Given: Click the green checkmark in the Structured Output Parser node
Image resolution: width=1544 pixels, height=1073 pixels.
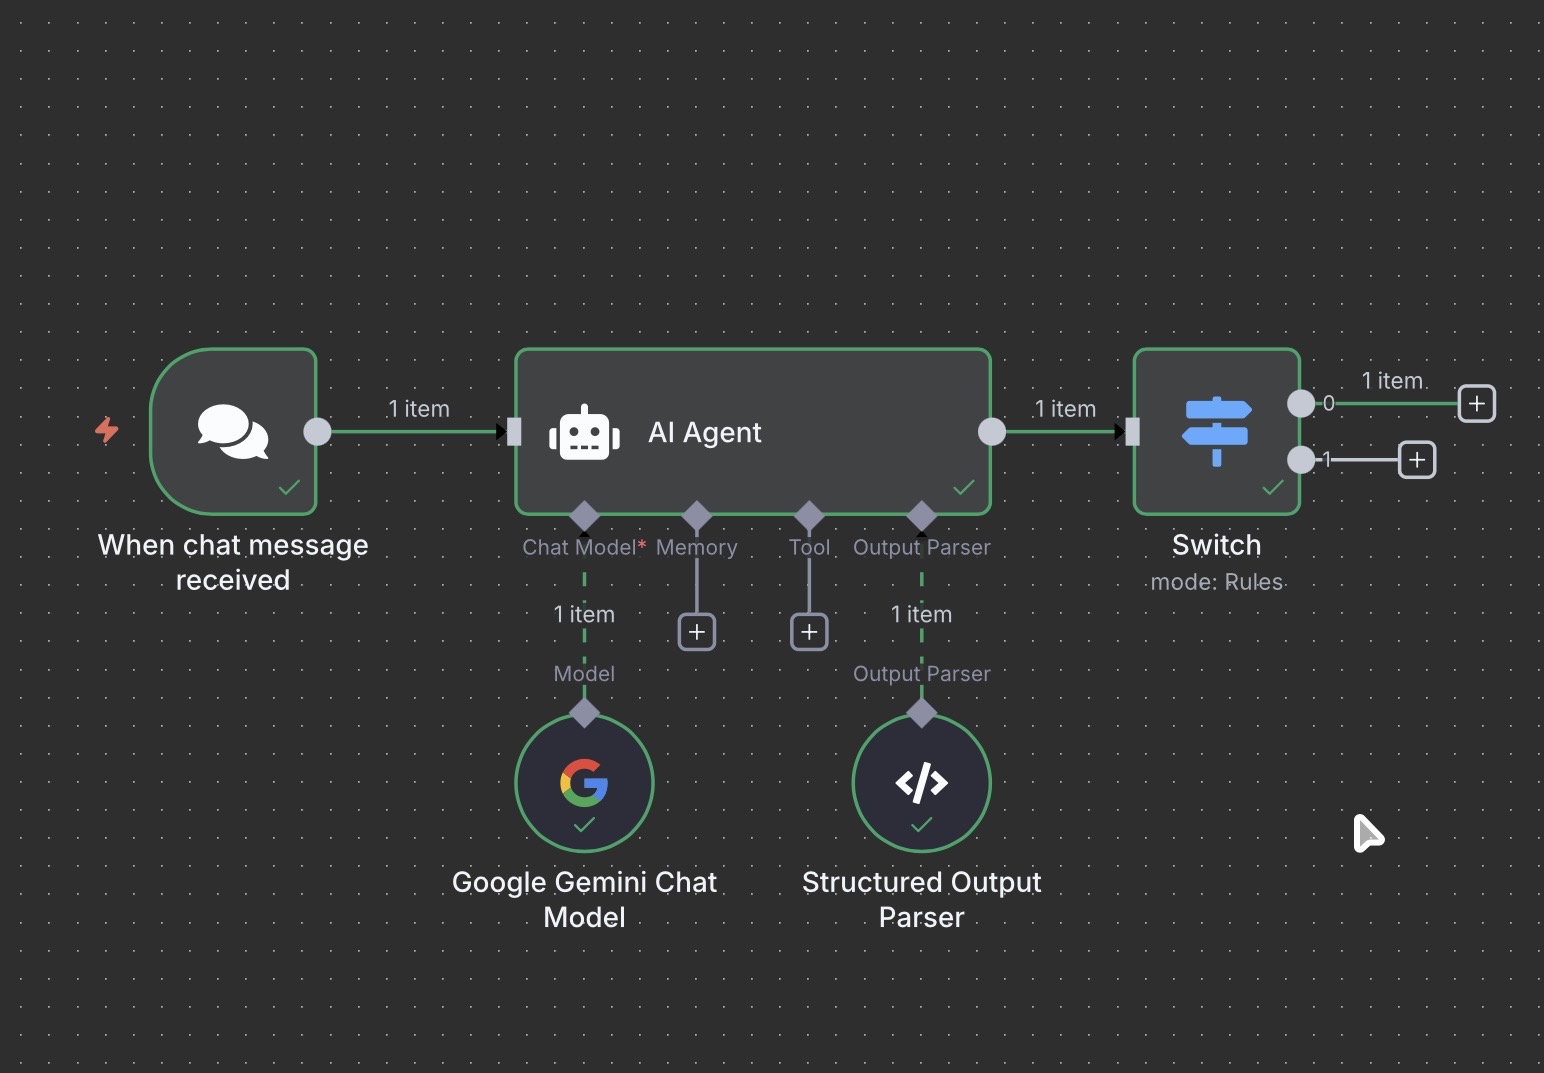Looking at the screenshot, I should (x=921, y=825).
